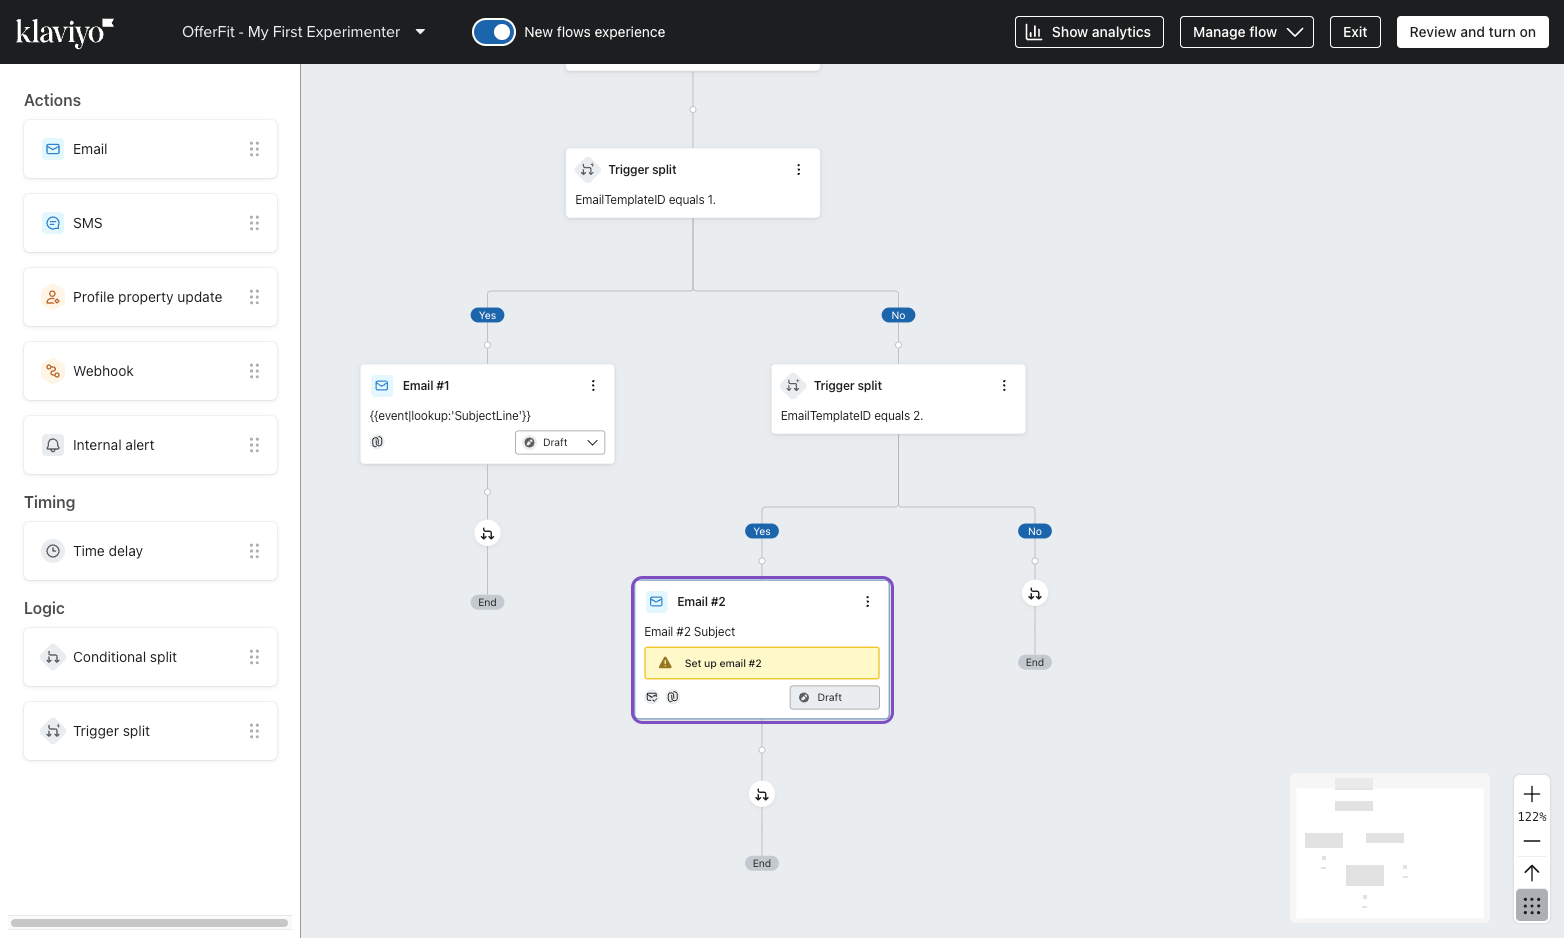Select the Time delay clock icon
The height and width of the screenshot is (938, 1564).
pyautogui.click(x=52, y=550)
